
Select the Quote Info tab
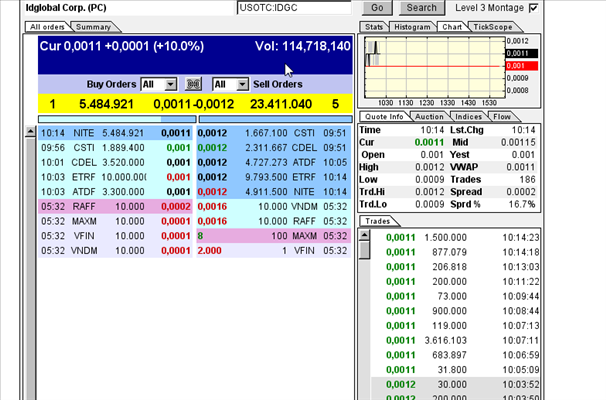[384, 116]
